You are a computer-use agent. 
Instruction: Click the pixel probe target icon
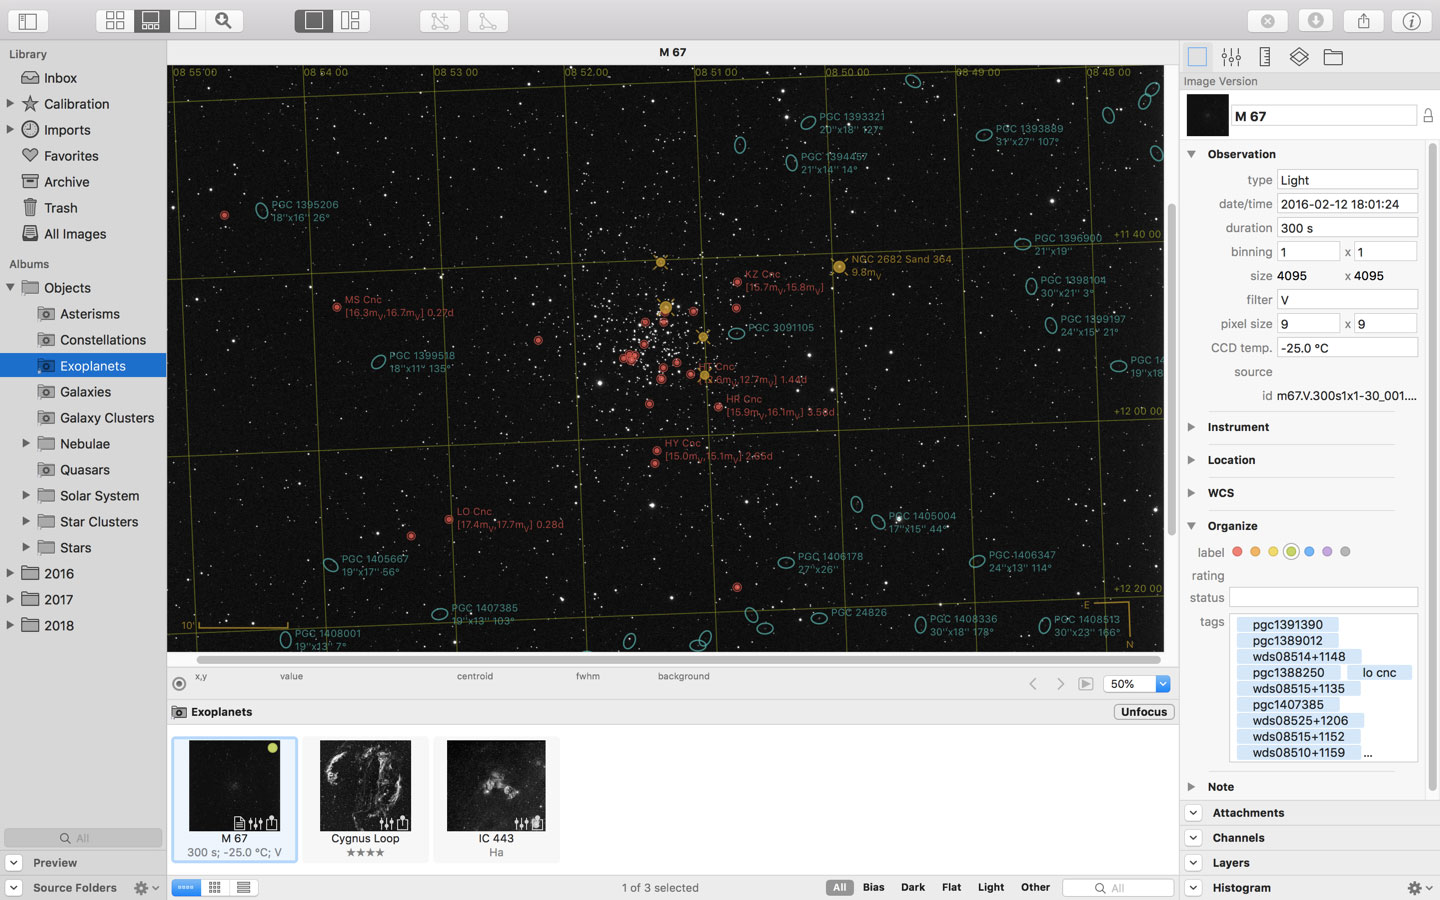tap(179, 684)
